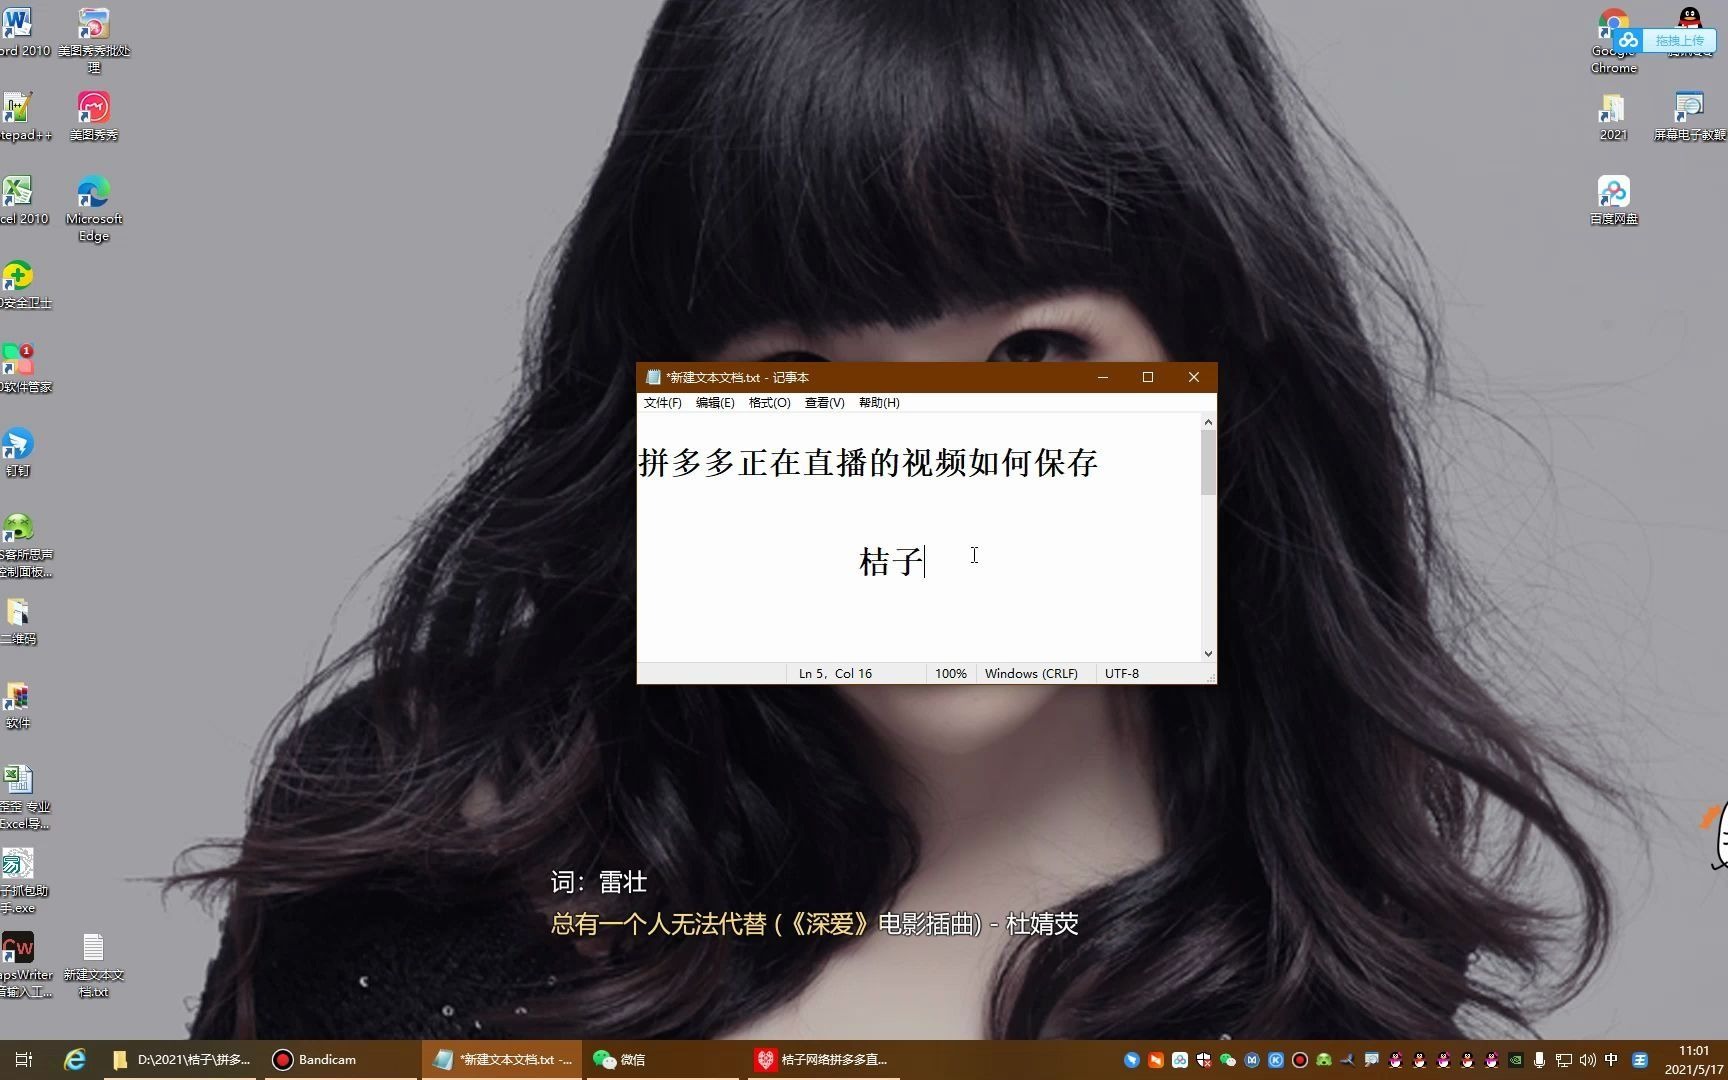Click 拖拽上传 Baidu upload widget

click(1666, 40)
